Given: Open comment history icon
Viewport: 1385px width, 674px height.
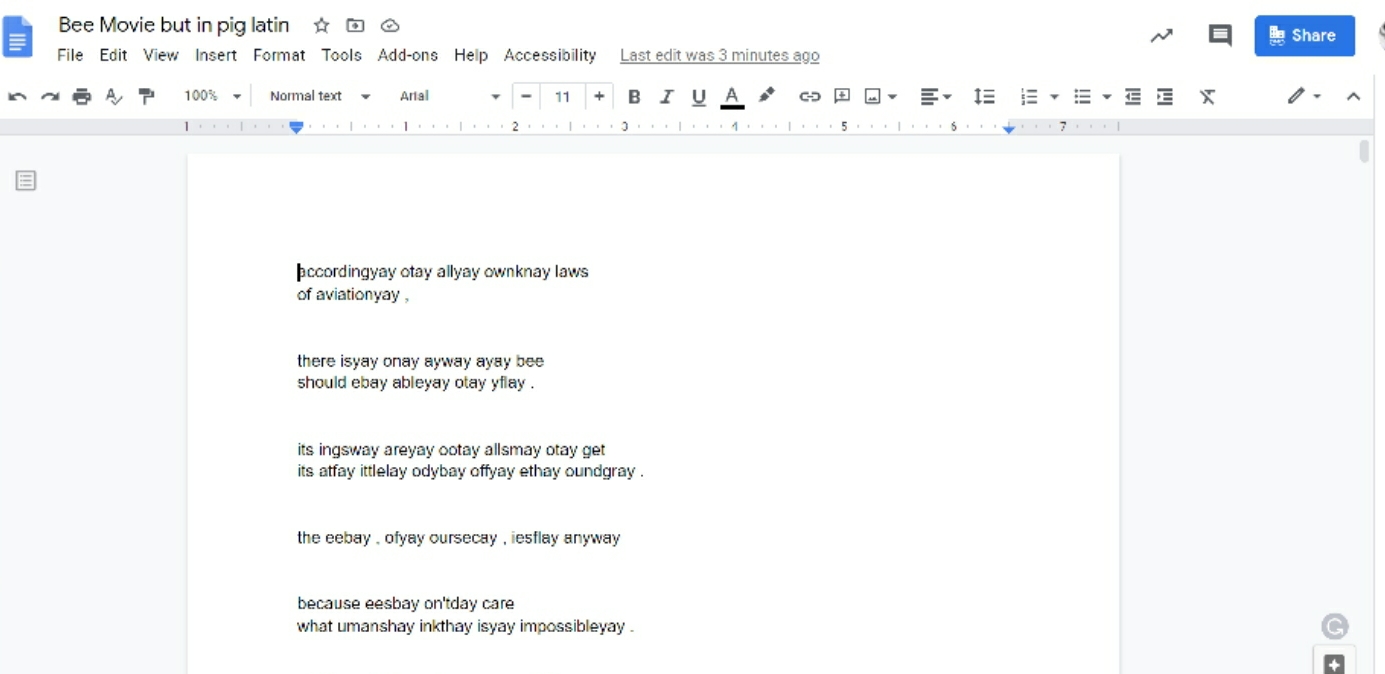Looking at the screenshot, I should click(1220, 36).
